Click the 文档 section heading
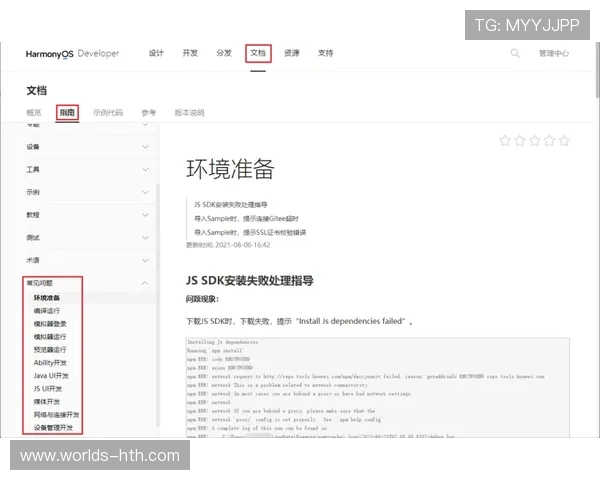 click(36, 91)
